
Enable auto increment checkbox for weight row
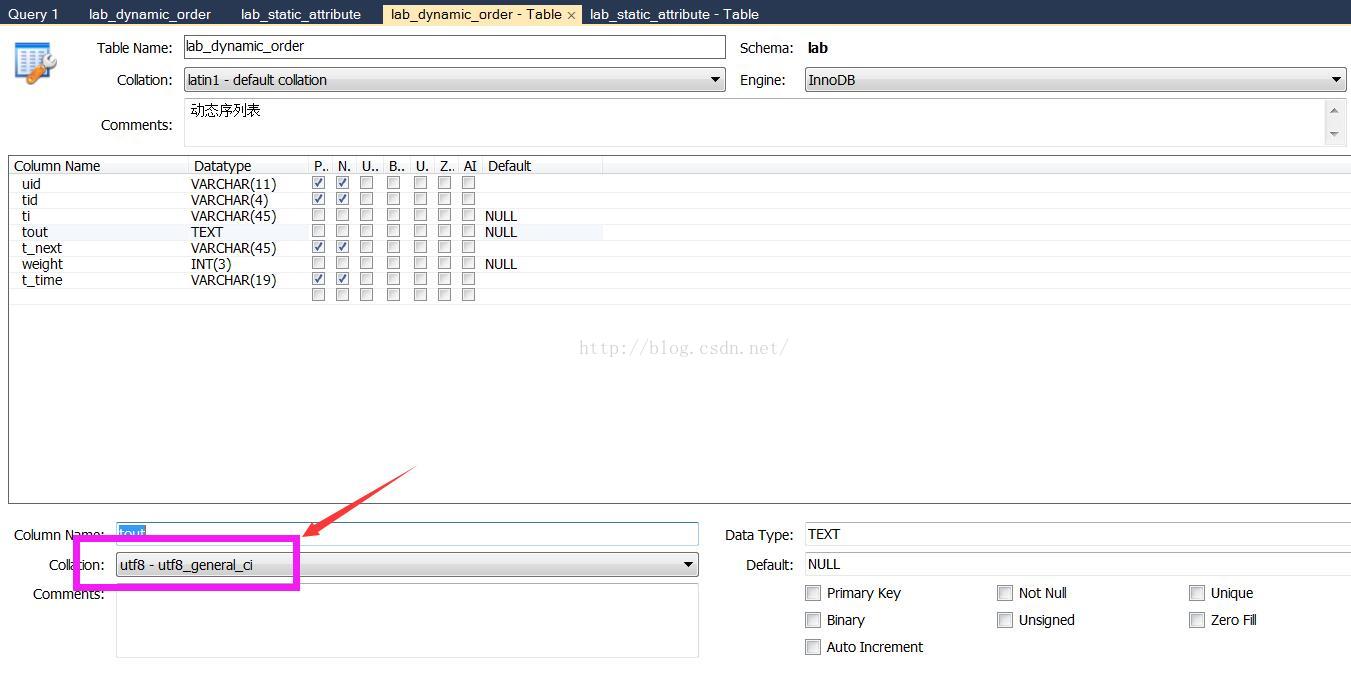click(x=468, y=263)
